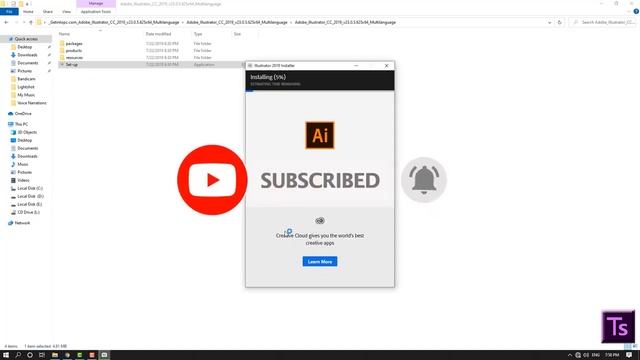Screen dimensions: 640x360
Task: Open the Manage contextual tab
Action: [96, 3]
